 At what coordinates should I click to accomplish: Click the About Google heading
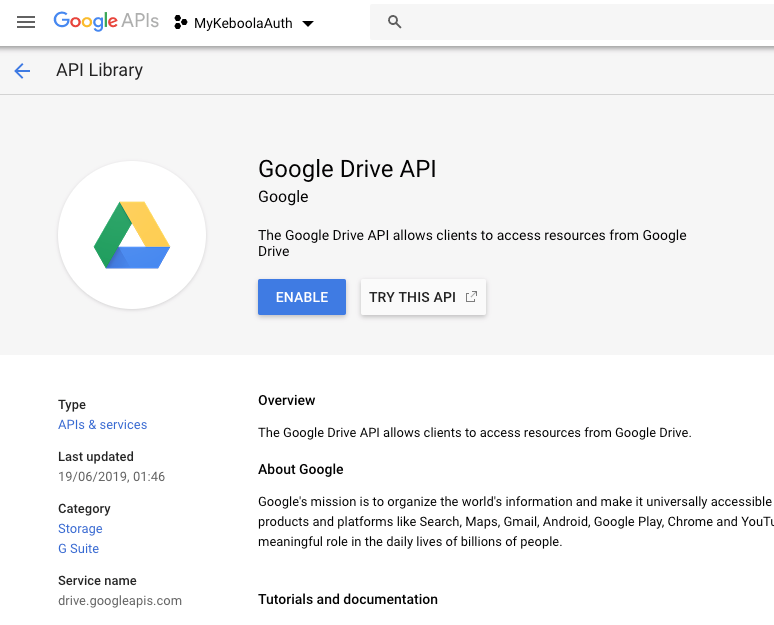click(301, 469)
